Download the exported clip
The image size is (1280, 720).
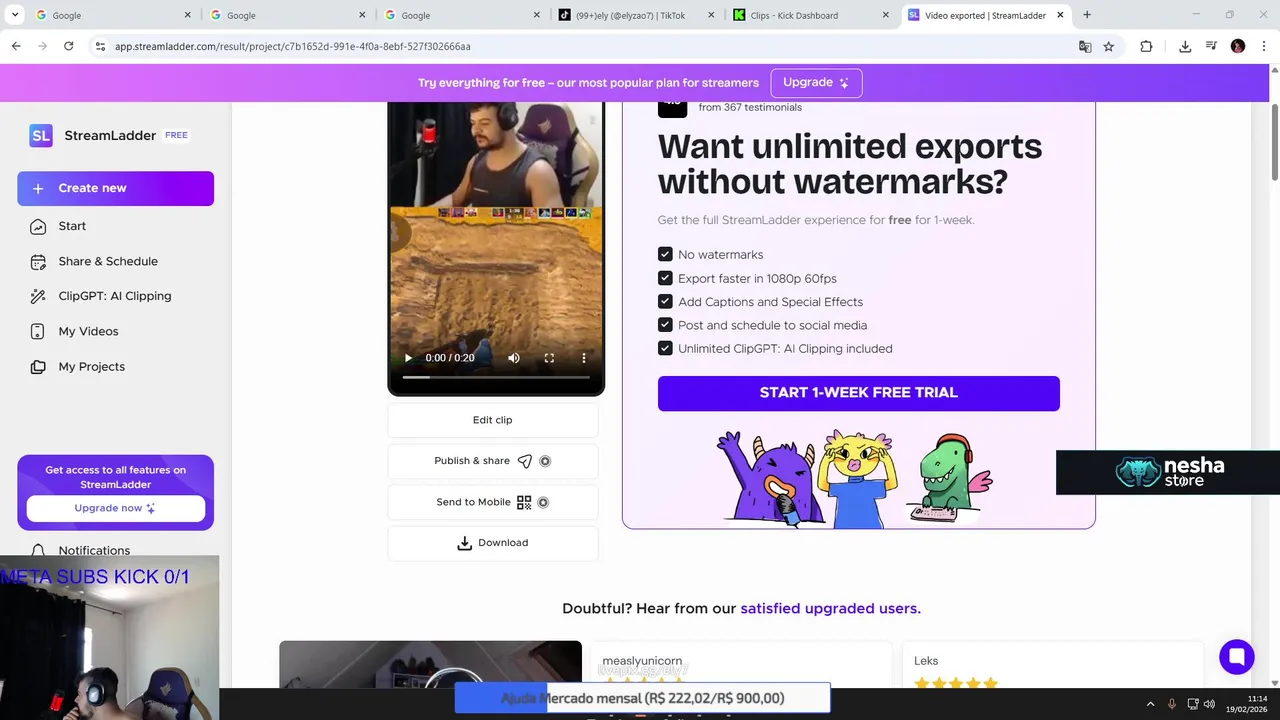pyautogui.click(x=492, y=543)
